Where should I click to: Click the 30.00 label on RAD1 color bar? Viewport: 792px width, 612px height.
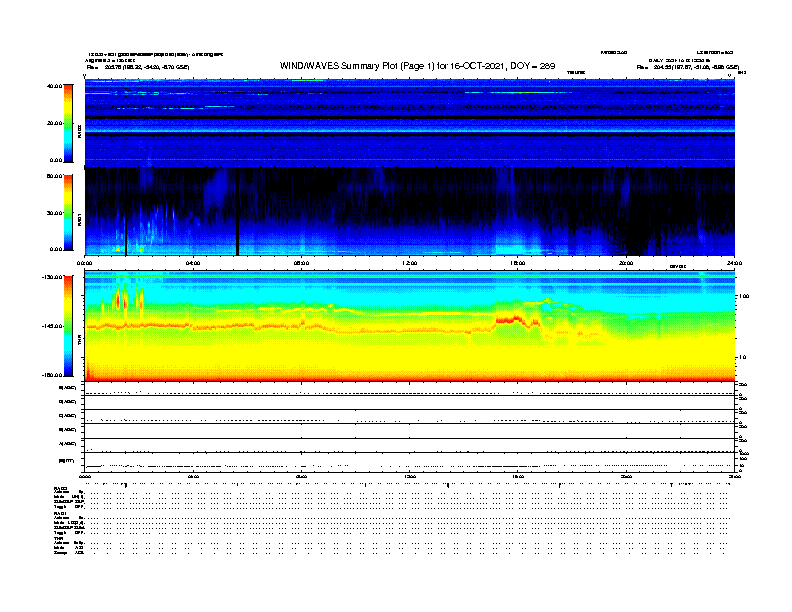pyautogui.click(x=54, y=213)
